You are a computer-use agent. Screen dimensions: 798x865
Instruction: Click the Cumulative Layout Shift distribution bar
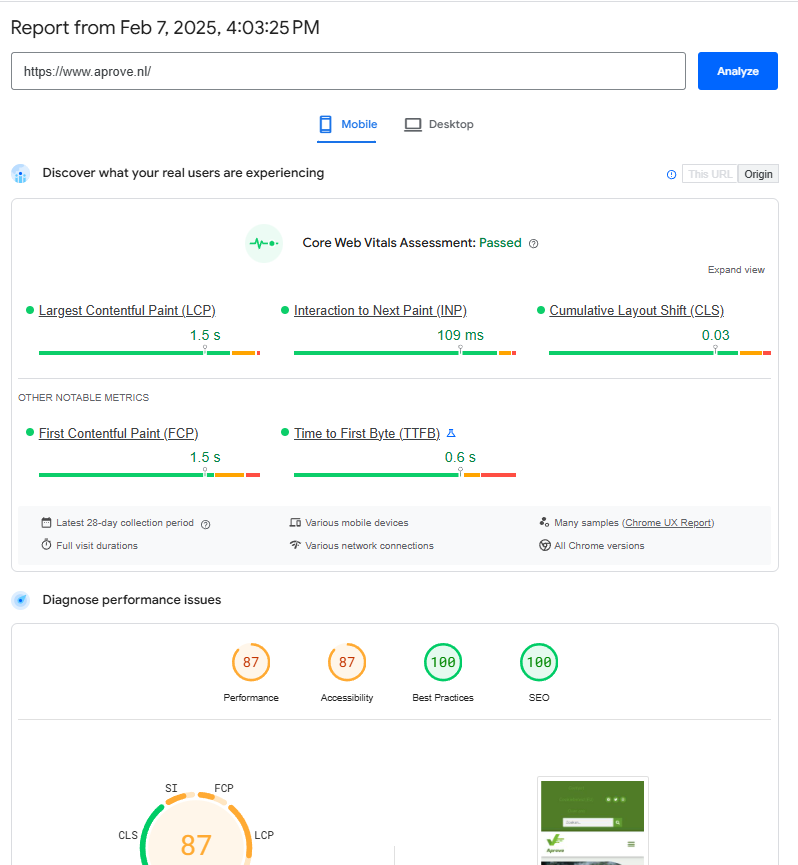coord(659,353)
